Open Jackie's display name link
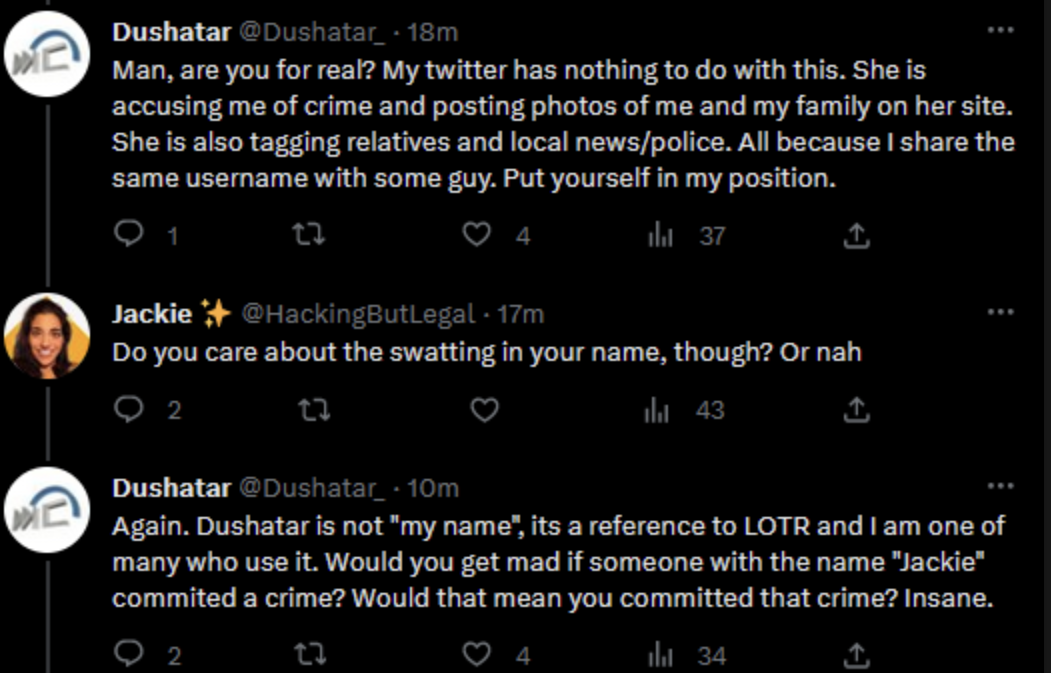The width and height of the screenshot is (1051, 673). (x=151, y=314)
